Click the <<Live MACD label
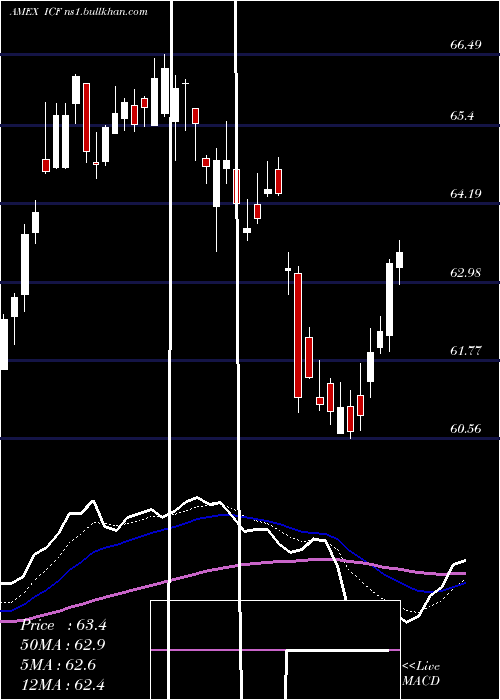The height and width of the screenshot is (700, 500). point(421,673)
